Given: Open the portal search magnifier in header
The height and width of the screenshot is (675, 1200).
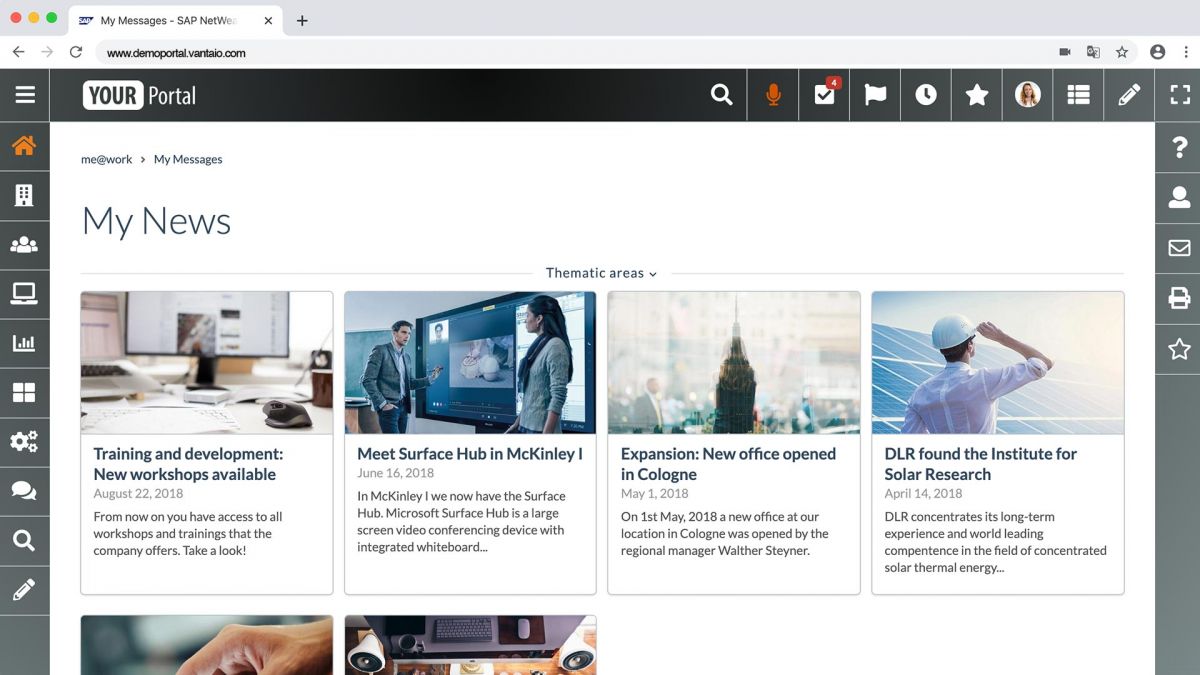Looking at the screenshot, I should click(x=721, y=95).
